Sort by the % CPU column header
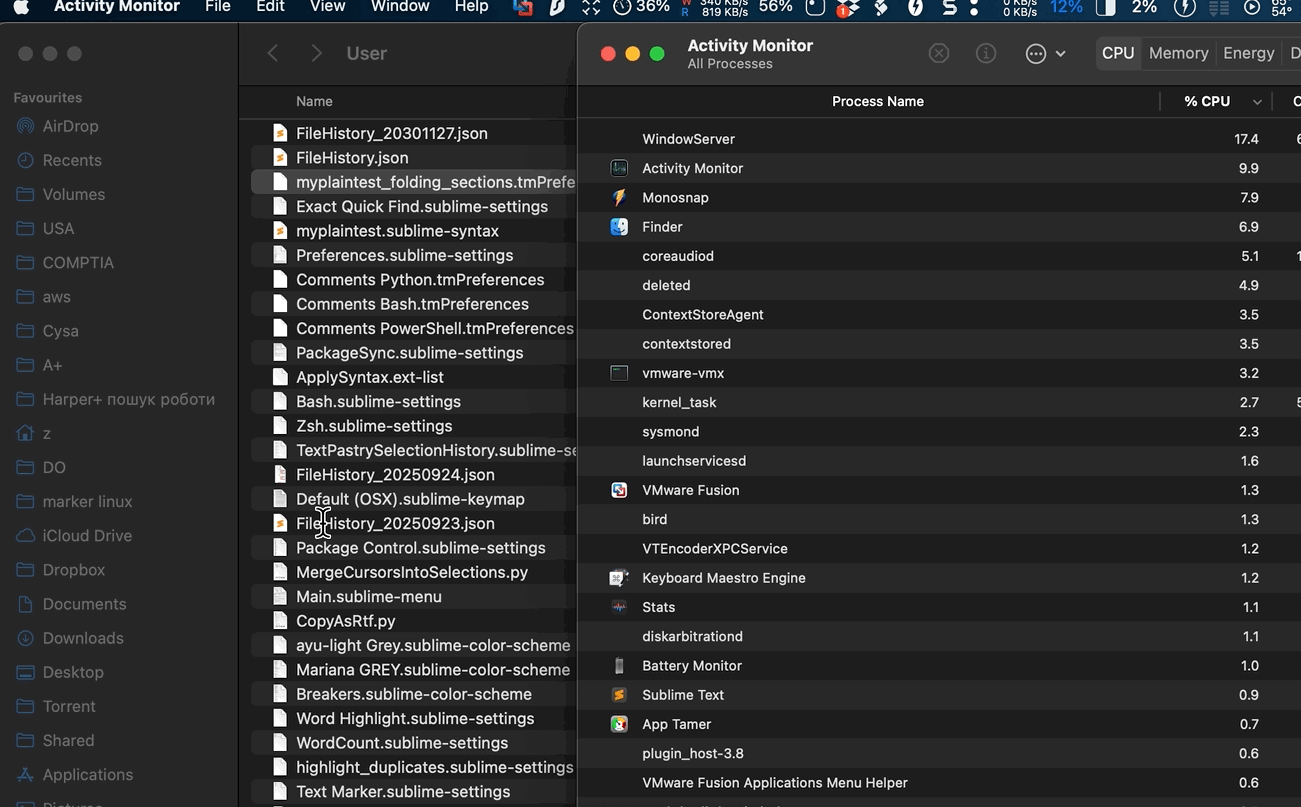Viewport: 1301px width, 807px height. pyautogui.click(x=1206, y=101)
